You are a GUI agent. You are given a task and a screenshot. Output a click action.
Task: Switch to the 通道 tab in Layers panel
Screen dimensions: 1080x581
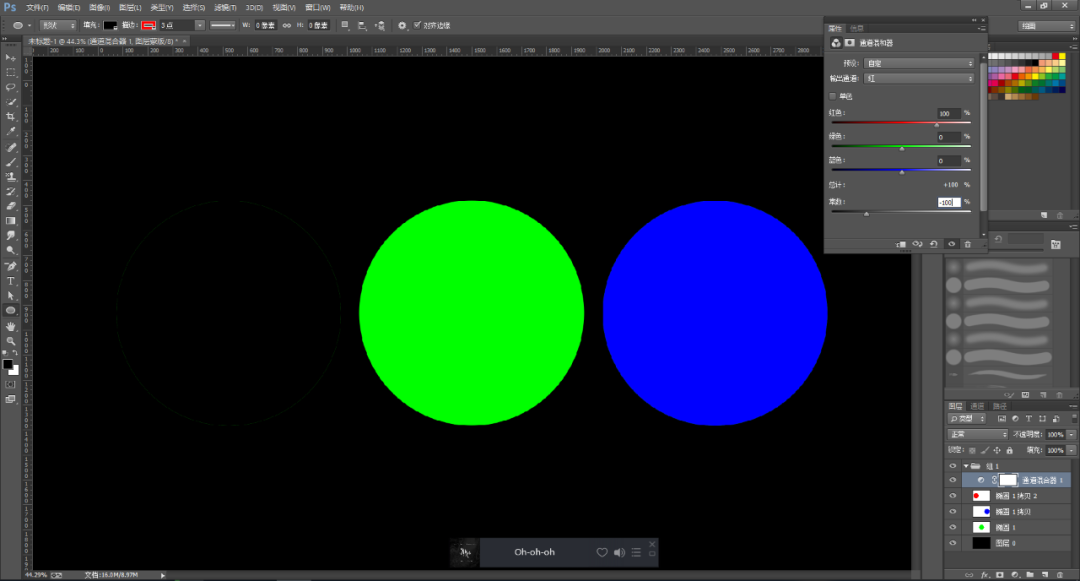coord(977,406)
